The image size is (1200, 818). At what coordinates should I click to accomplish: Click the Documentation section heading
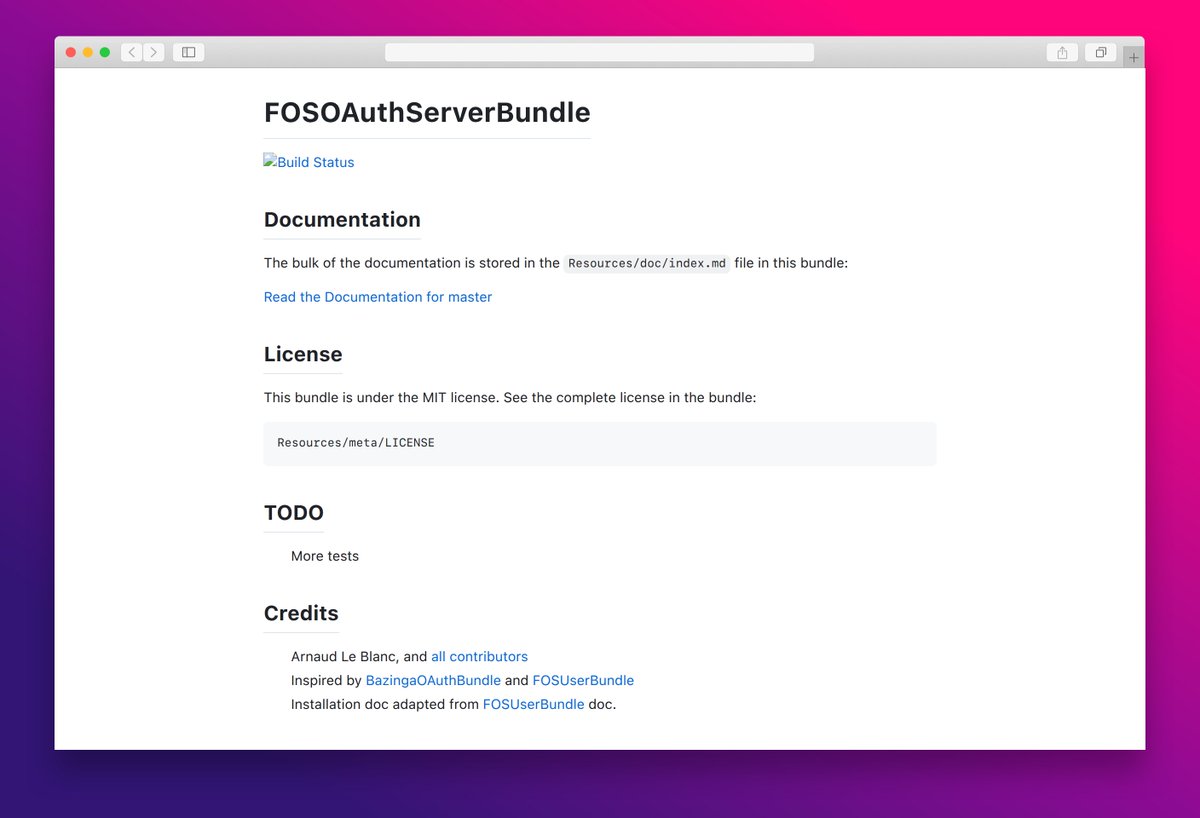[342, 220]
